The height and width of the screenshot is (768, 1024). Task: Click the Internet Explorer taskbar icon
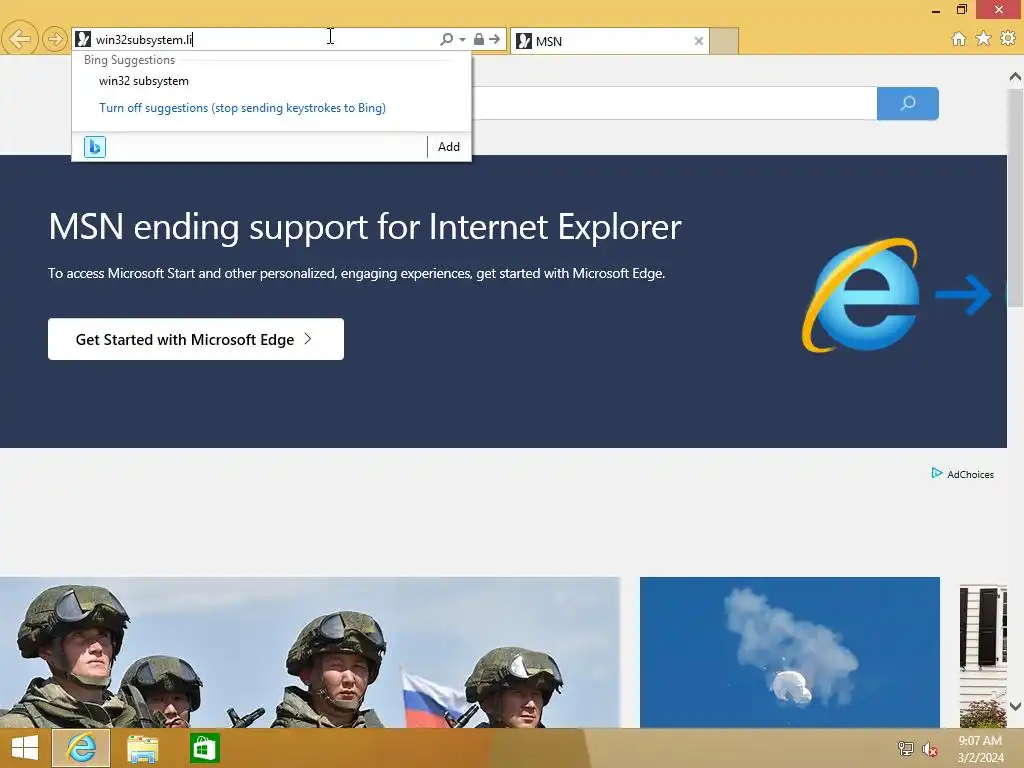[81, 748]
